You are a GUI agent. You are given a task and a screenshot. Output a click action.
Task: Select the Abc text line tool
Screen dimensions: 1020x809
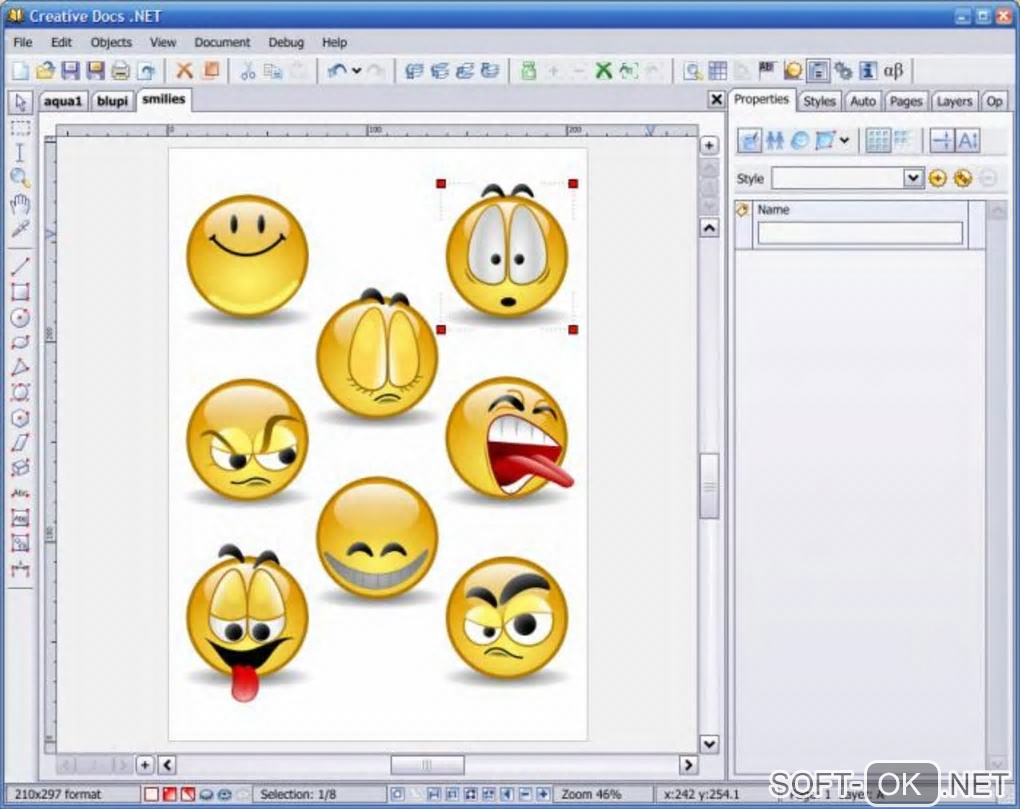pyautogui.click(x=20, y=494)
